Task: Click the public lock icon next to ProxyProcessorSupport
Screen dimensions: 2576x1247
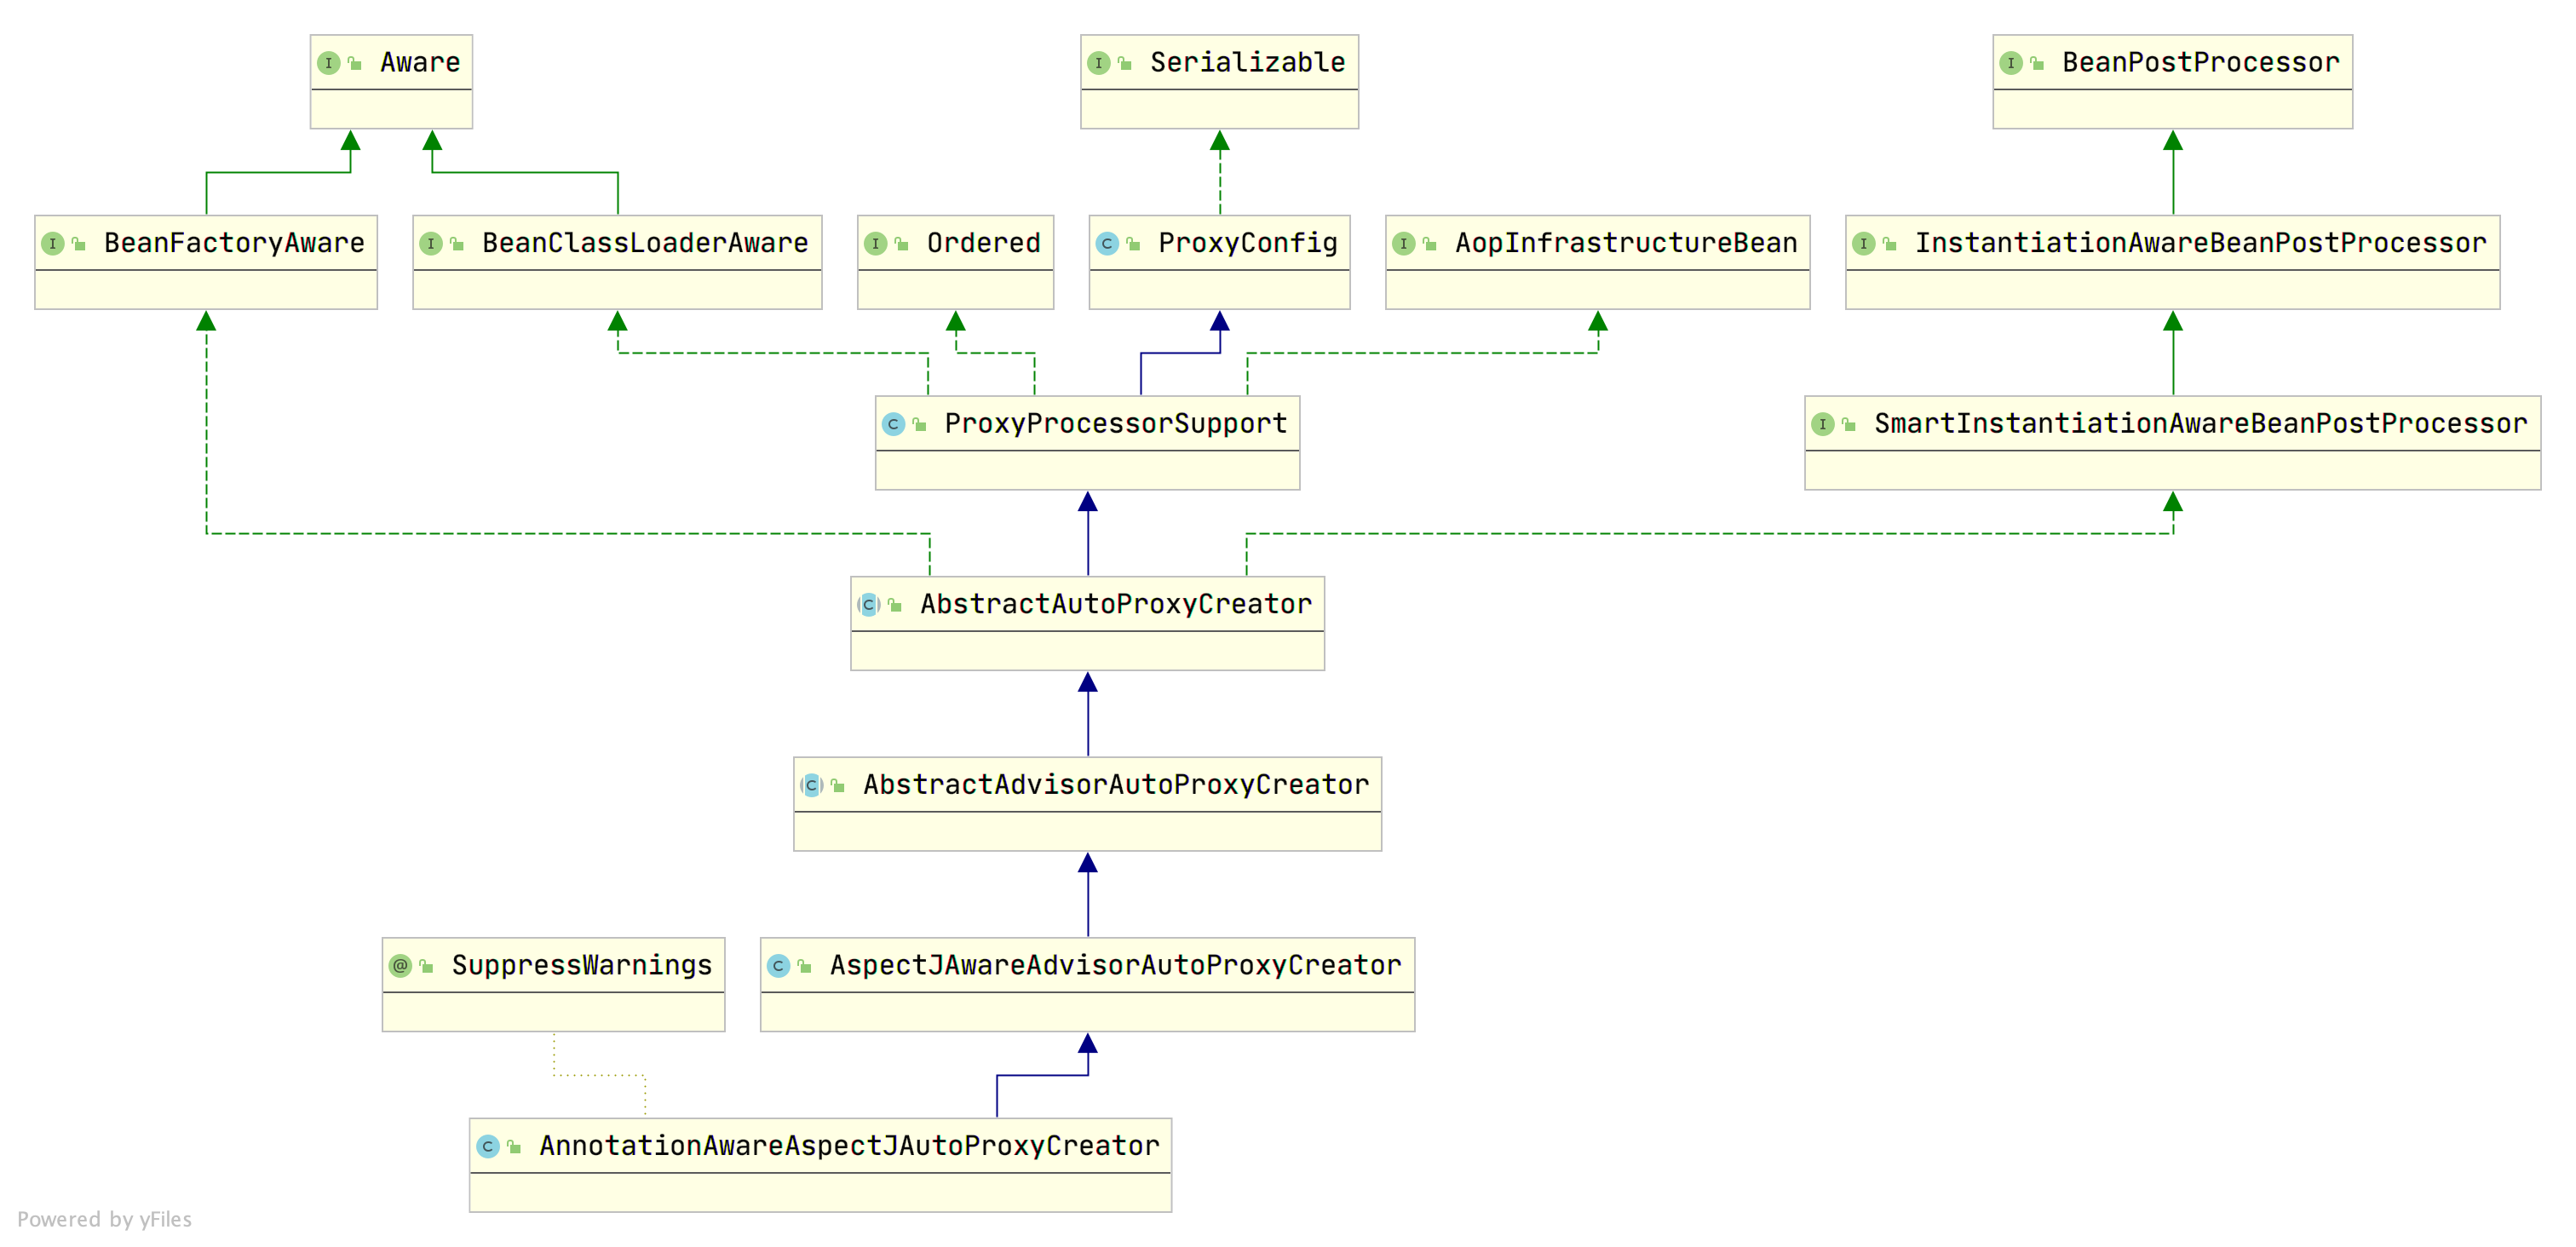Action: tap(919, 425)
